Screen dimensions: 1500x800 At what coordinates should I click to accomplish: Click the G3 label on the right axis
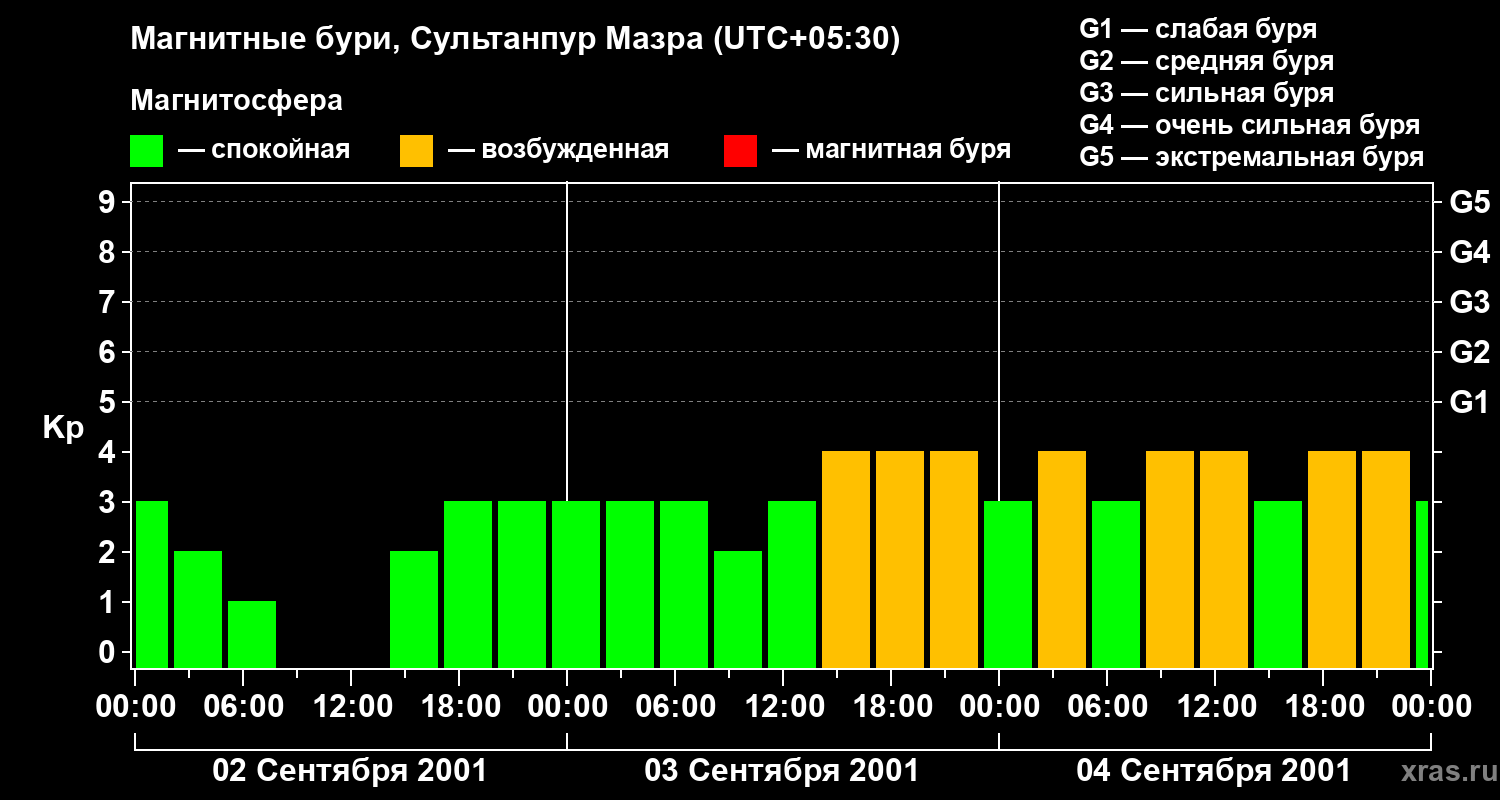1469,302
